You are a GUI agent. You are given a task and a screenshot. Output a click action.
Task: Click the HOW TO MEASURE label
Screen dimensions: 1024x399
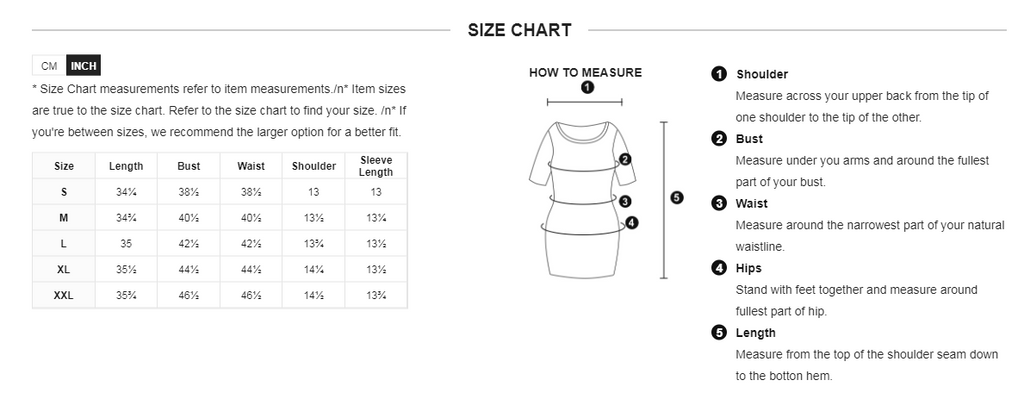[585, 72]
